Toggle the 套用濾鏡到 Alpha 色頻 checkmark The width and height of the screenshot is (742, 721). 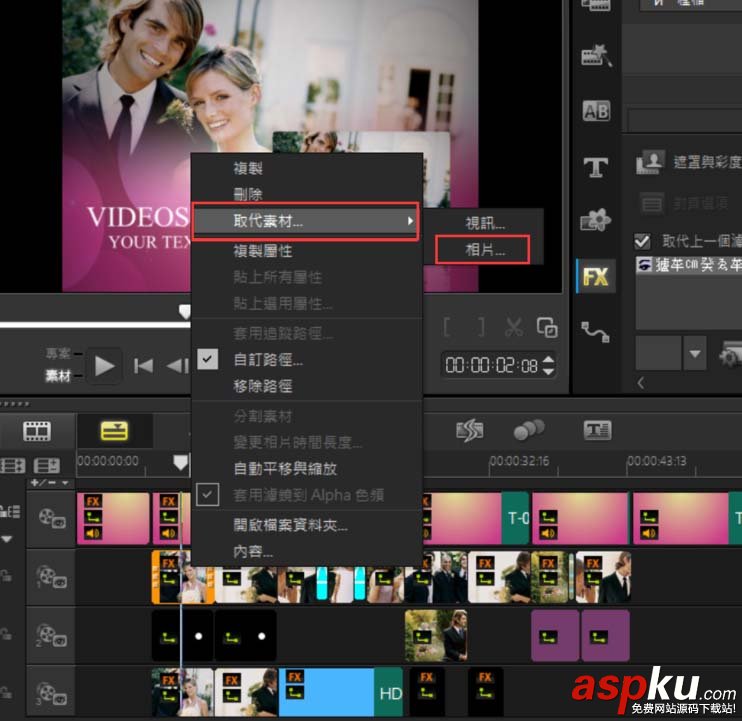(x=207, y=495)
